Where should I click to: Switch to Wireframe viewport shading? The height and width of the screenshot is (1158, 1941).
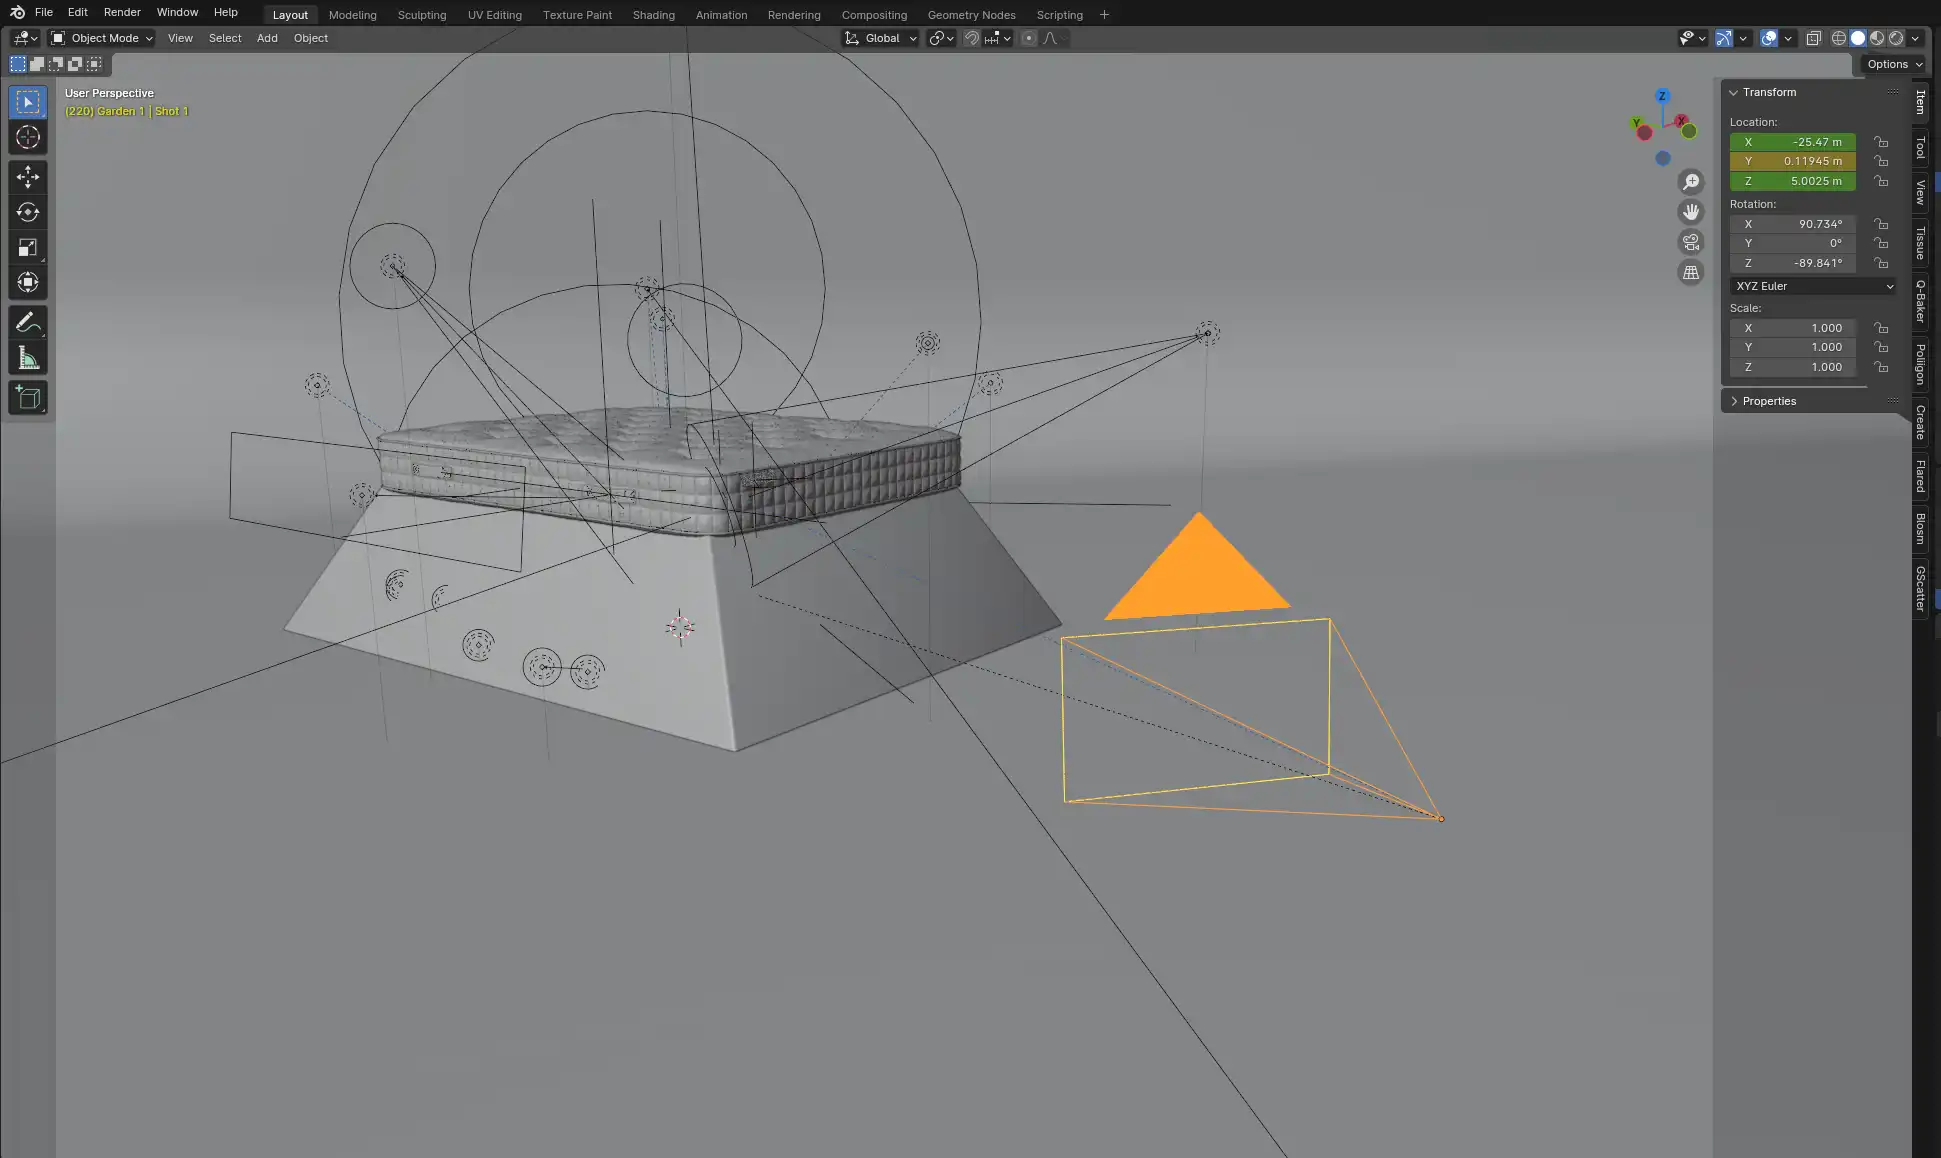[1839, 38]
